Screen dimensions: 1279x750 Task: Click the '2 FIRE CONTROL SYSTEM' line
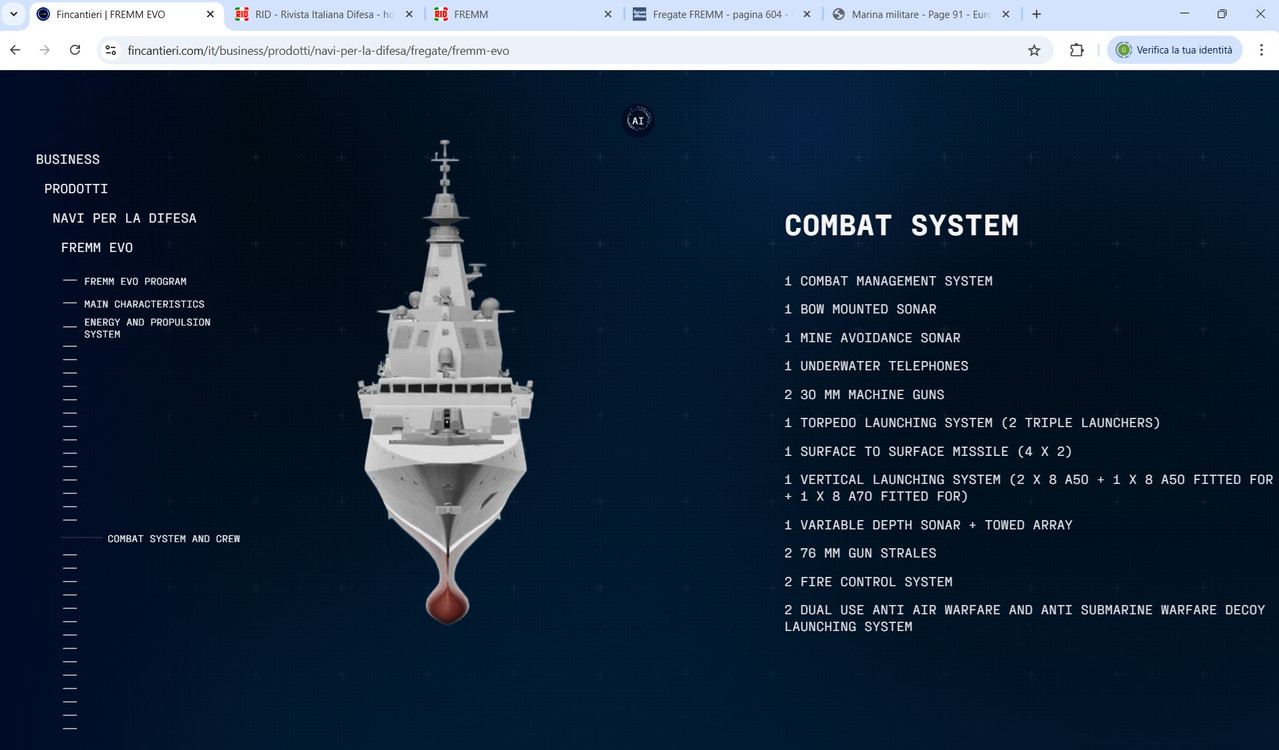869,582
